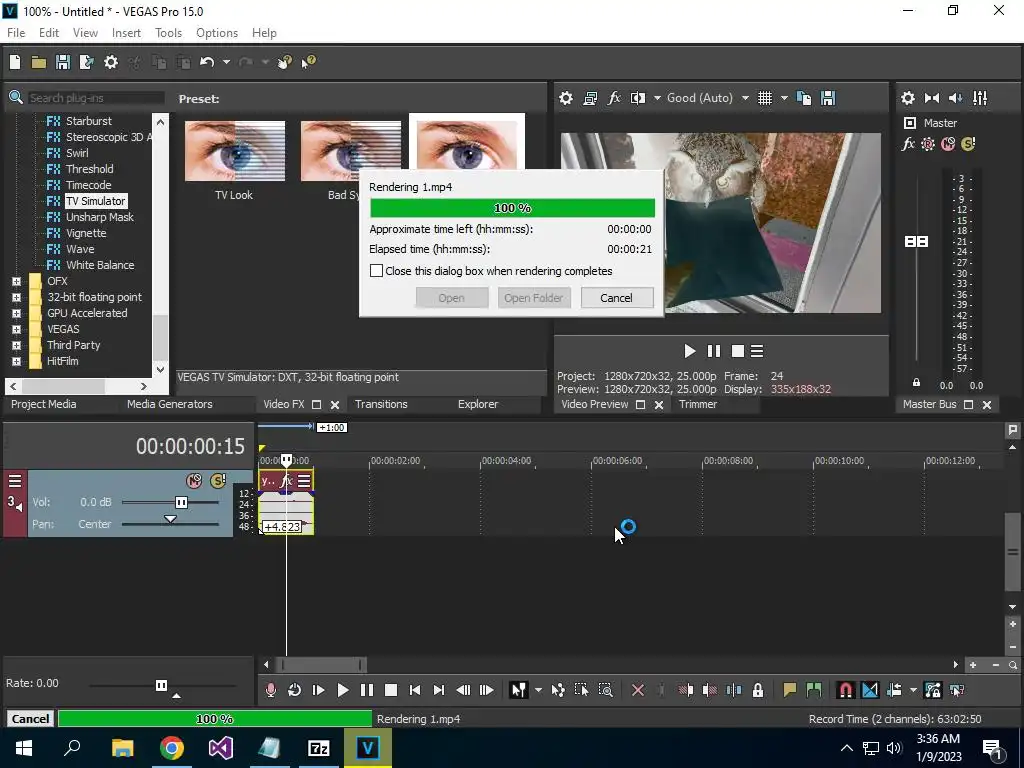The image size is (1024, 768).
Task: Toggle Master bus Solo icon
Action: click(968, 144)
